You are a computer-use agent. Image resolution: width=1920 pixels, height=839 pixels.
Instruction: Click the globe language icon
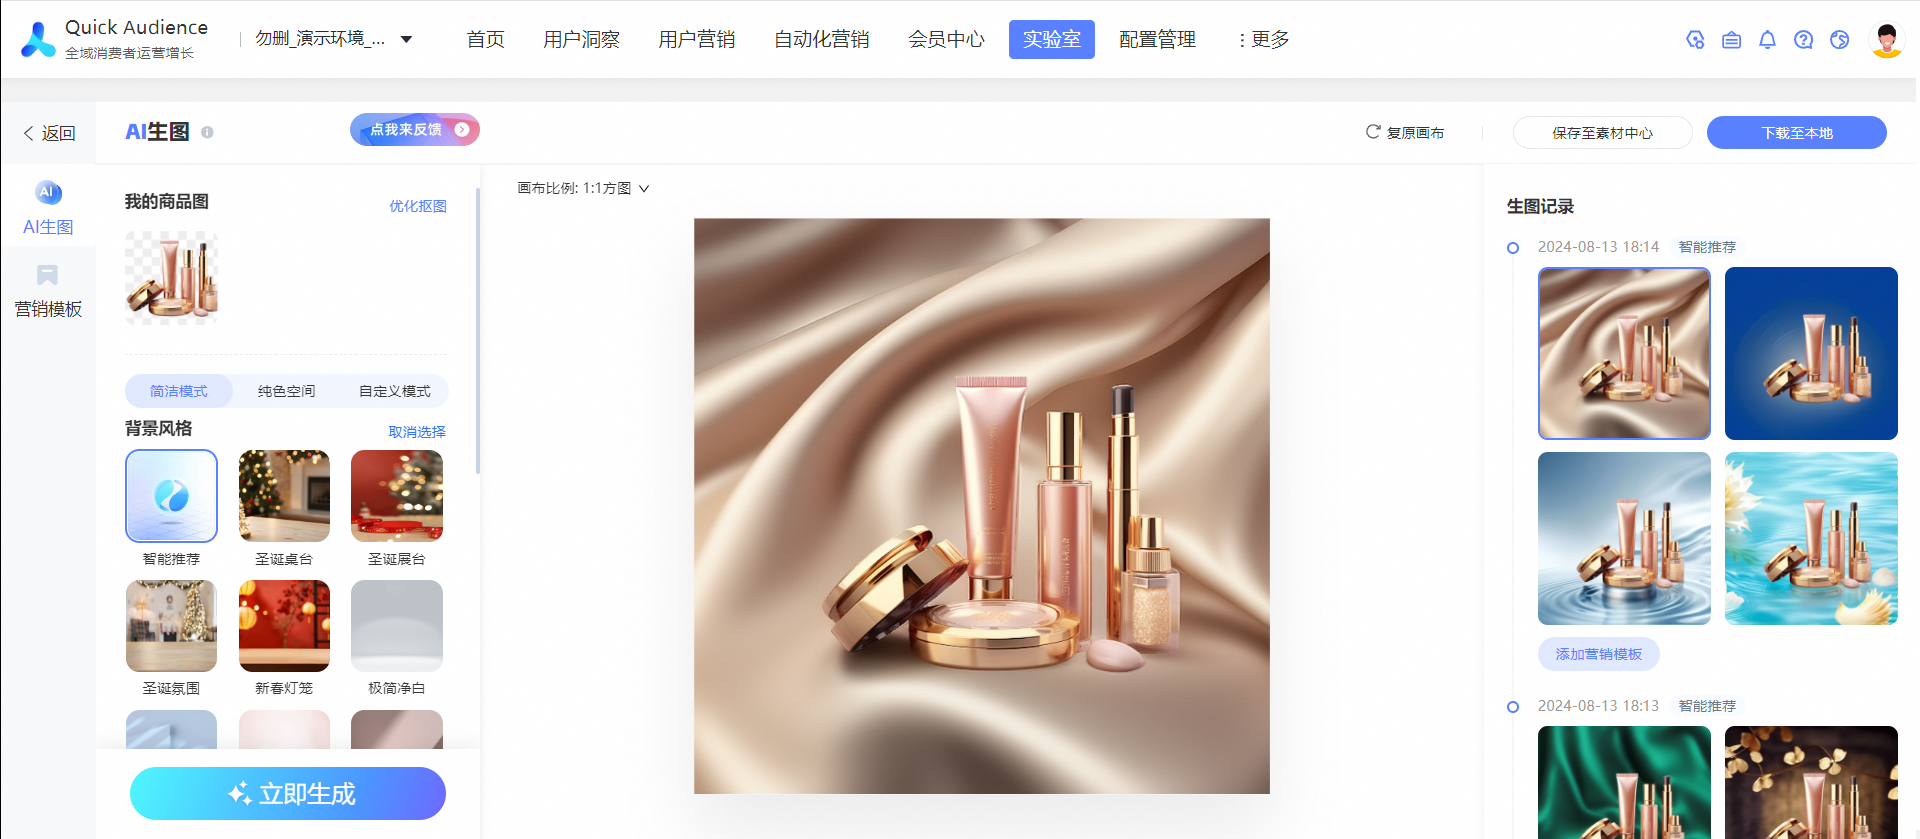[x=1839, y=40]
